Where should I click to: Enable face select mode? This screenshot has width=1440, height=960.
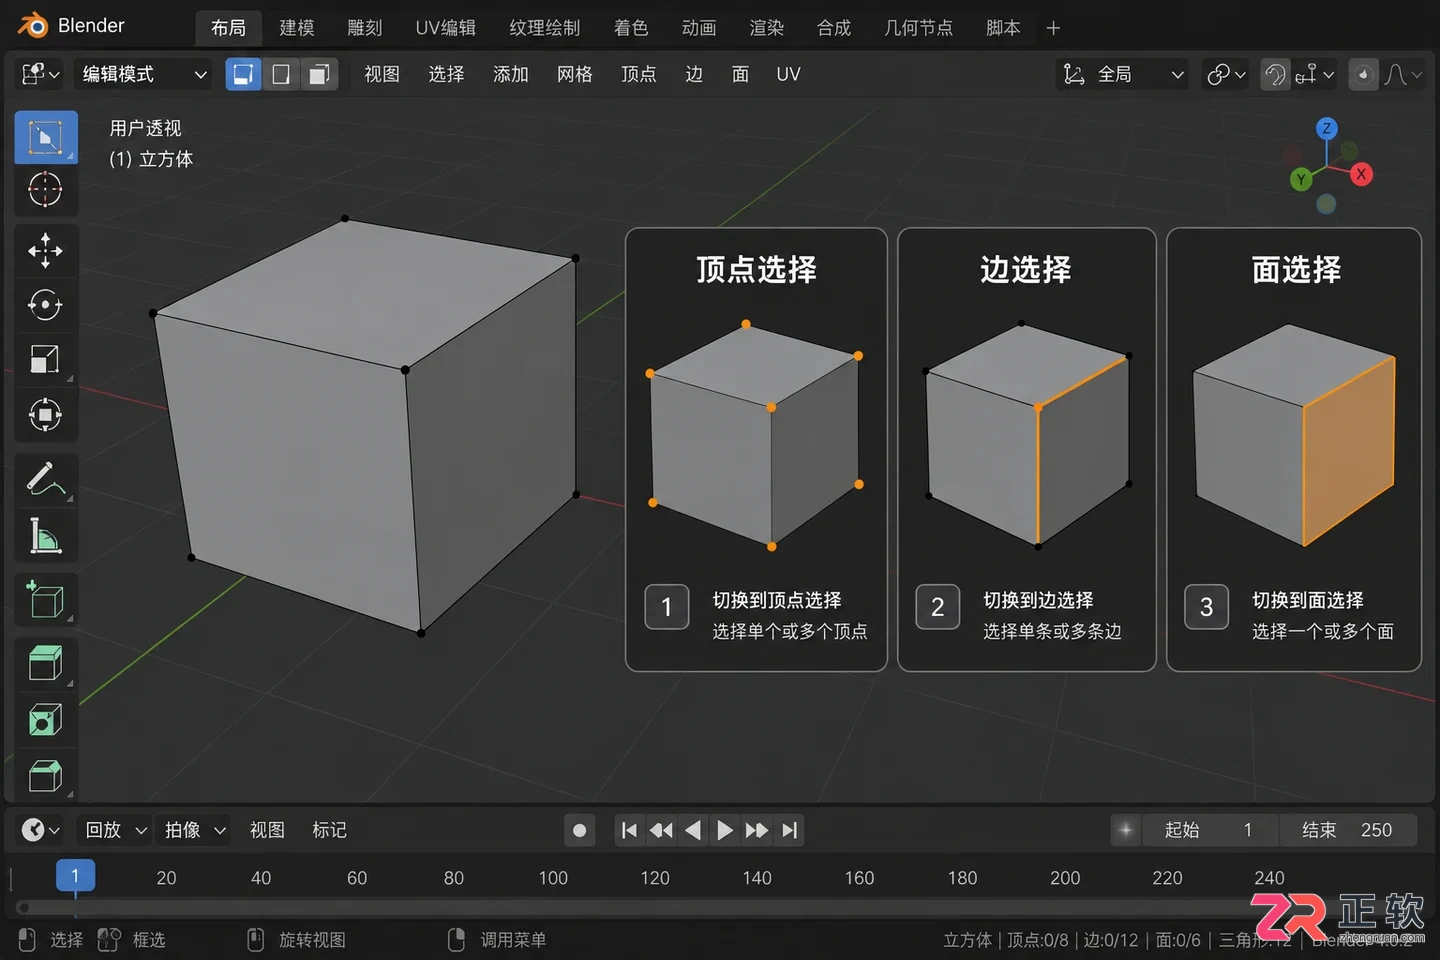[319, 74]
